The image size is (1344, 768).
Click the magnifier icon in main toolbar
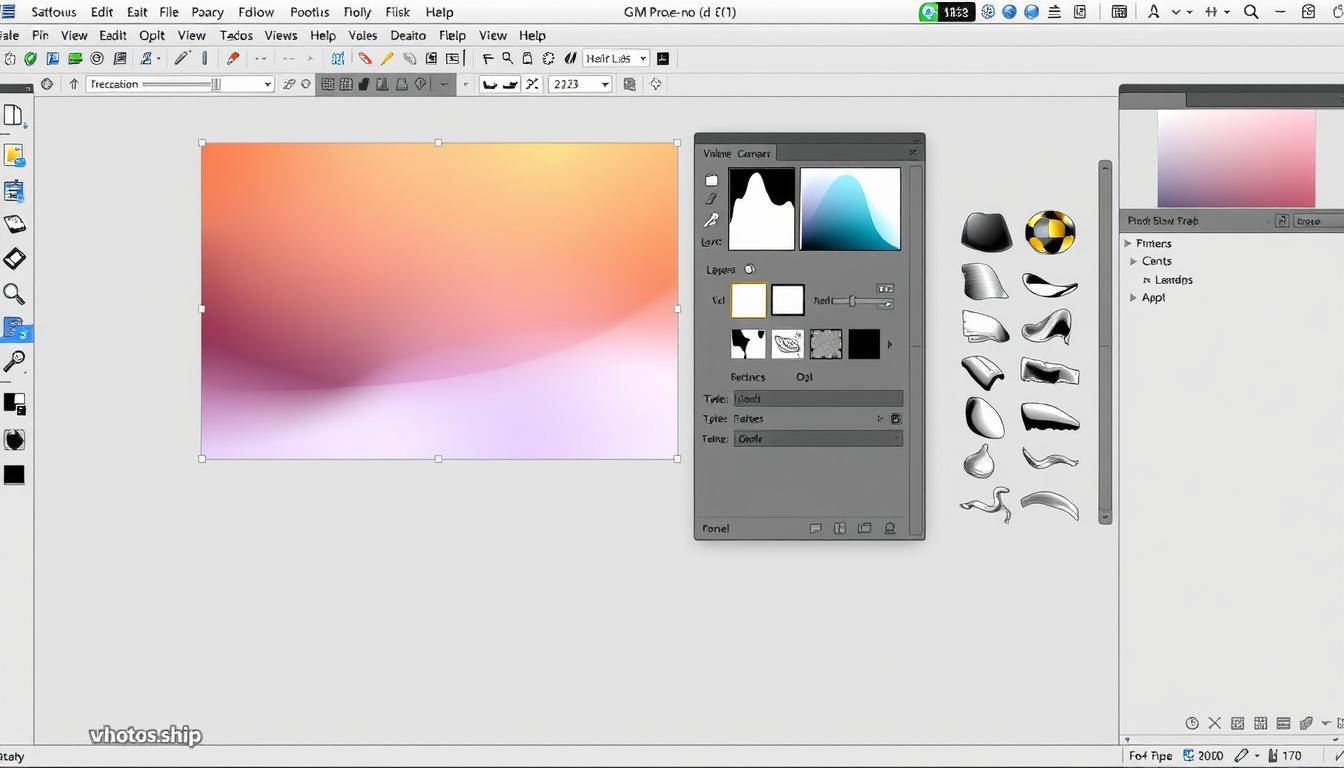(x=507, y=59)
